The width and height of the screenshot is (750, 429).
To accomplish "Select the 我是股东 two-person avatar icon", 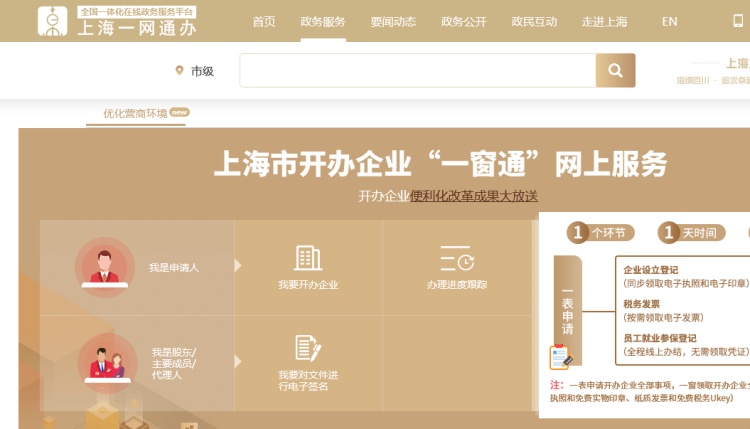I will click(108, 363).
